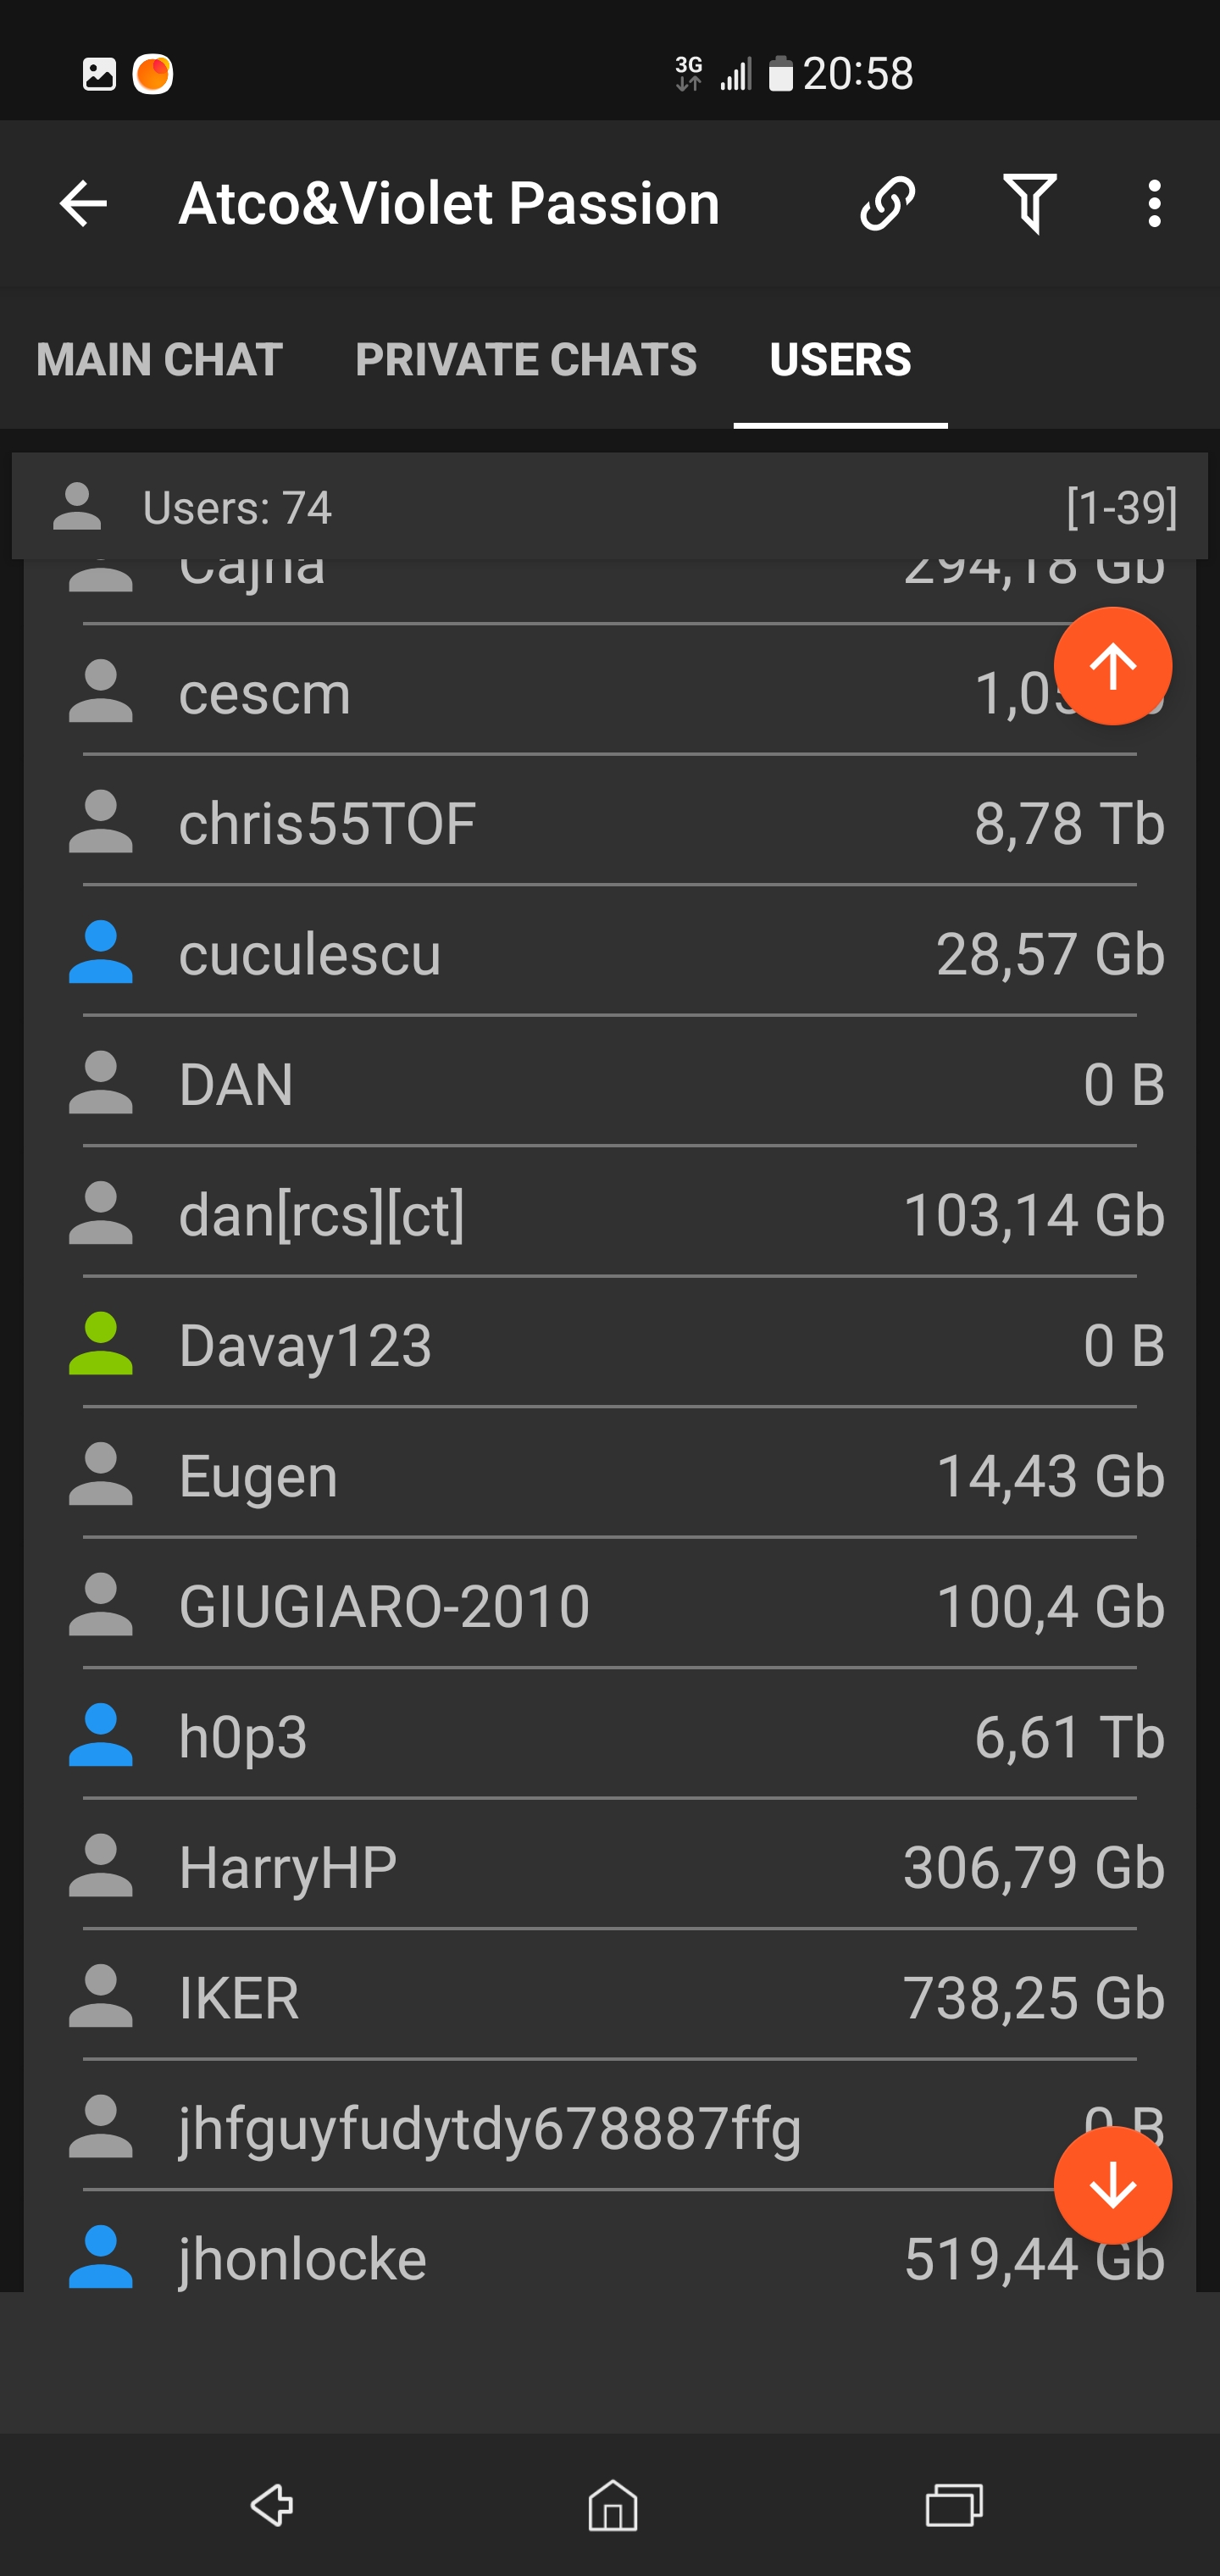The width and height of the screenshot is (1220, 2576).
Task: Tap the green avatar icon beside Davay123
Action: coord(100,1344)
